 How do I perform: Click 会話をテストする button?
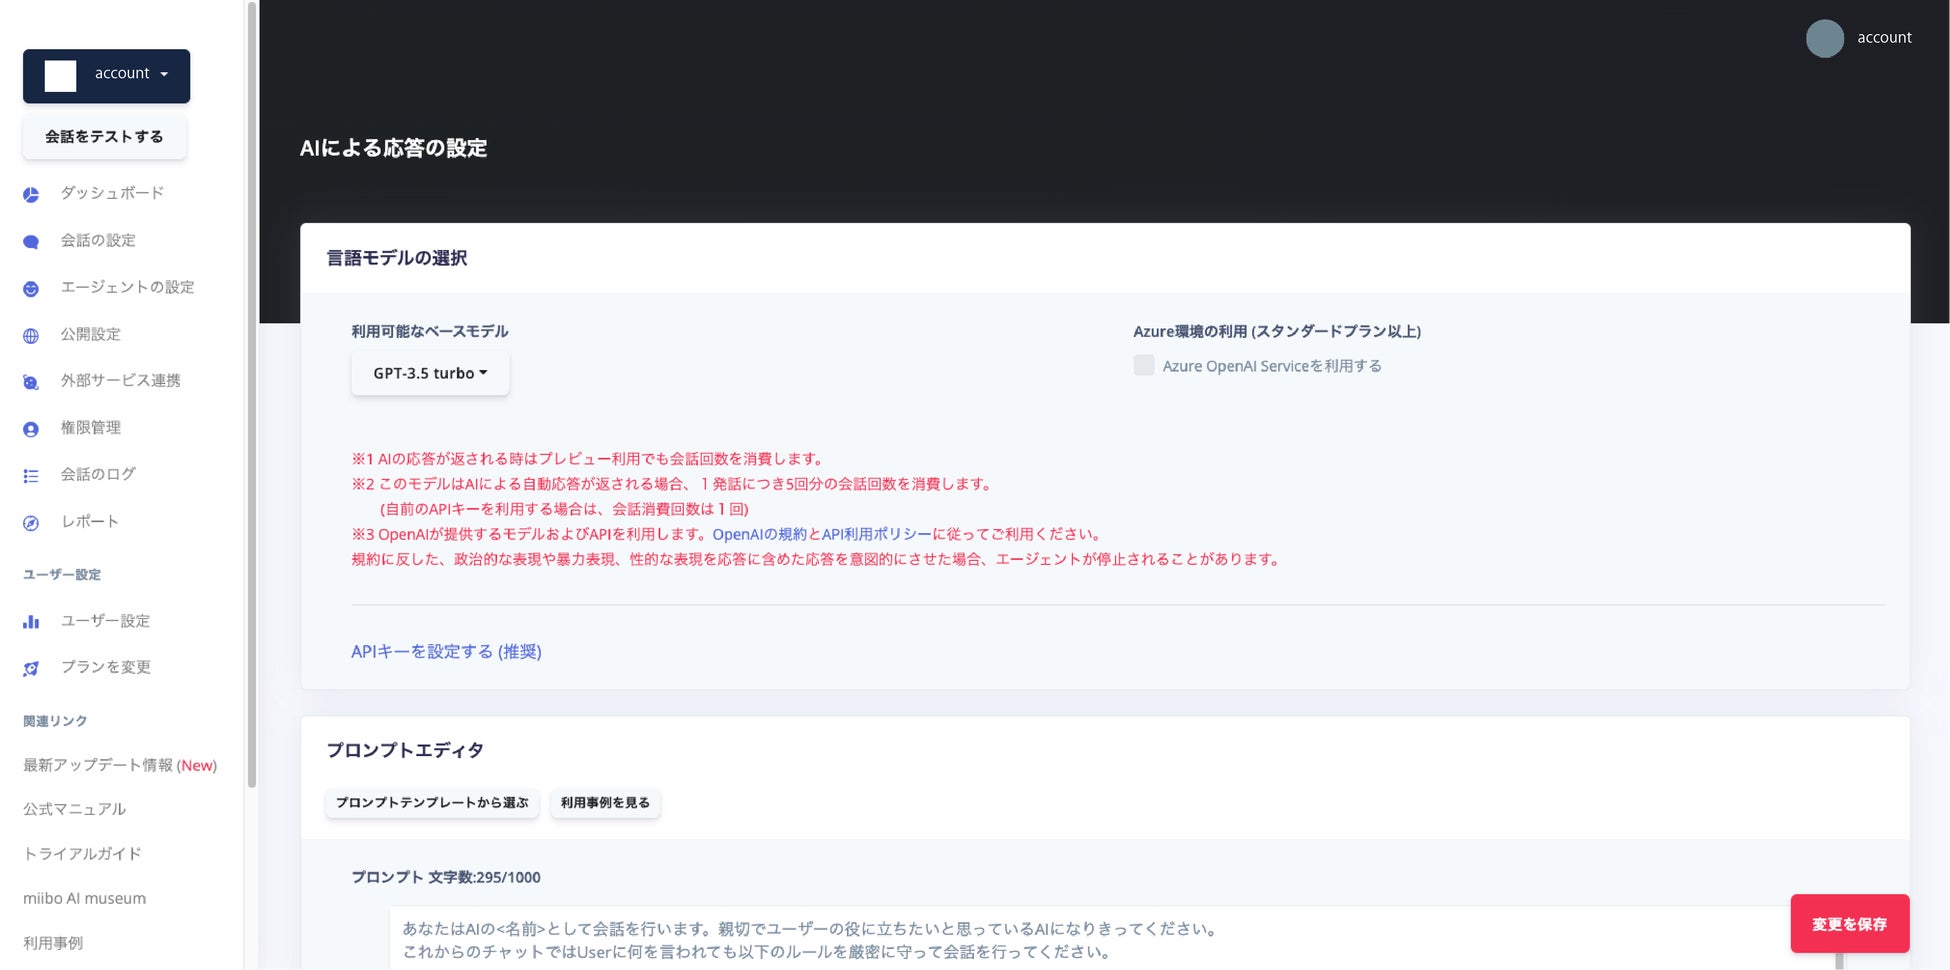(x=104, y=137)
